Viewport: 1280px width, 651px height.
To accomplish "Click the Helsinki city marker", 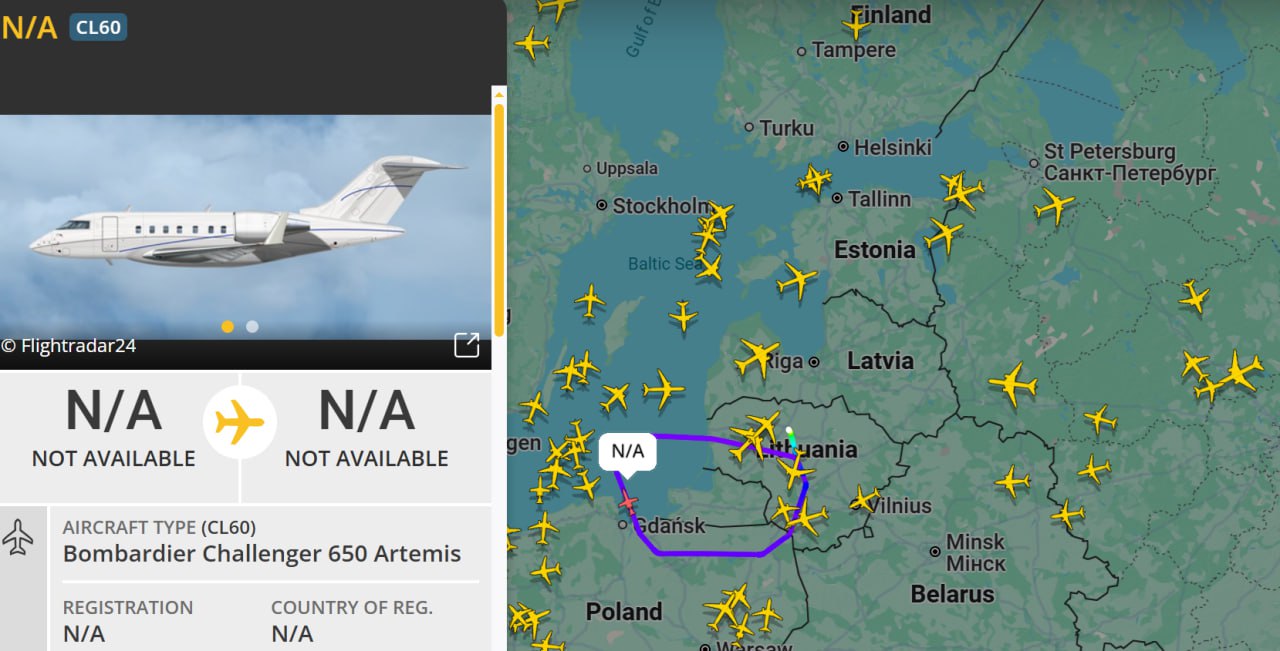I will coord(843,146).
